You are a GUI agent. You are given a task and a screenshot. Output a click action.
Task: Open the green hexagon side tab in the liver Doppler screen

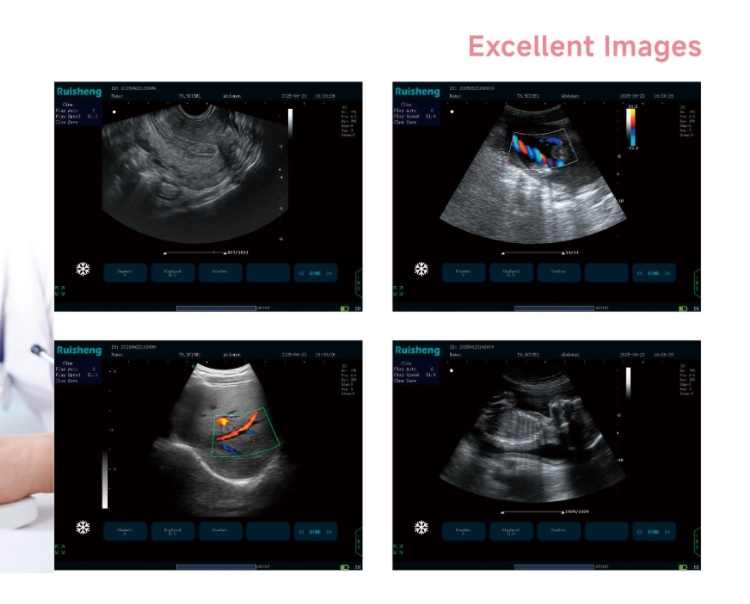(359, 542)
